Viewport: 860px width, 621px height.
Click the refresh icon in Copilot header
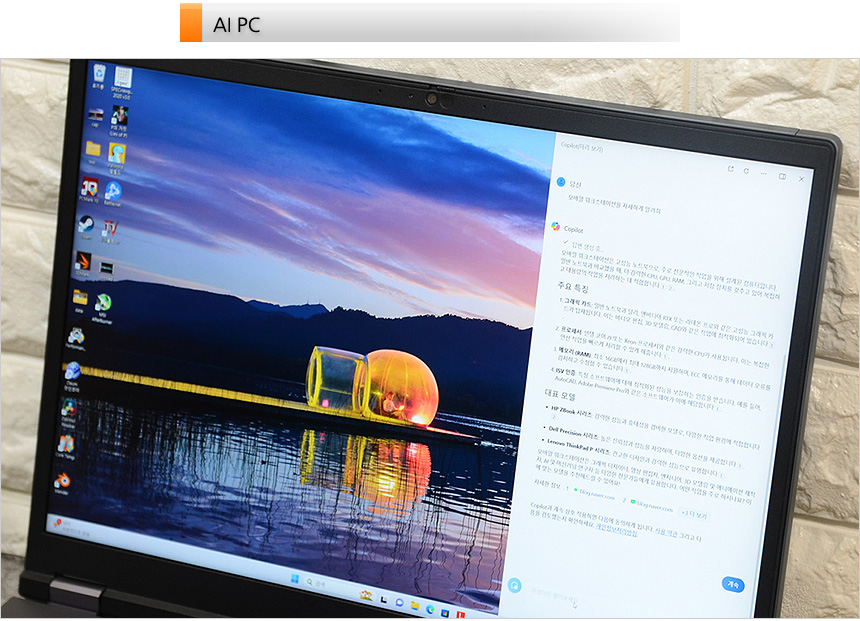pos(746,171)
